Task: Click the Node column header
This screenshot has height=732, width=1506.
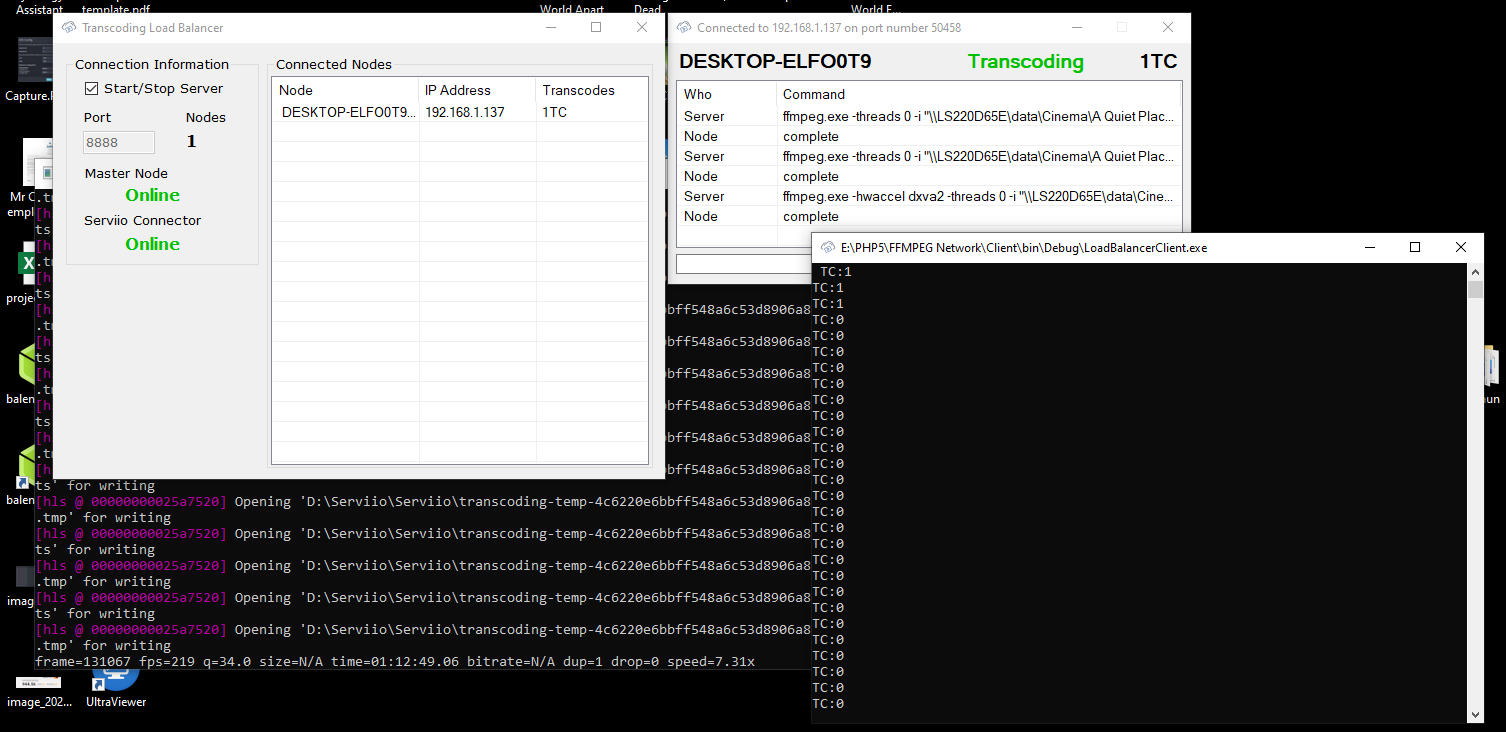Action: tap(346, 90)
